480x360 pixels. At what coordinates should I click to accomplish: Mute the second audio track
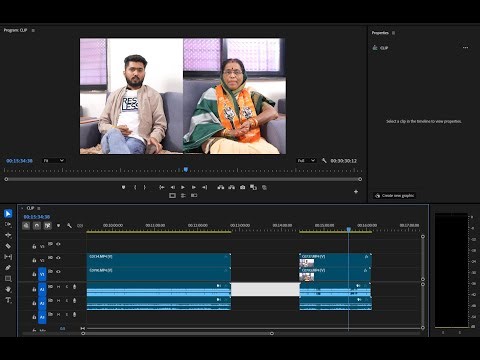58,300
